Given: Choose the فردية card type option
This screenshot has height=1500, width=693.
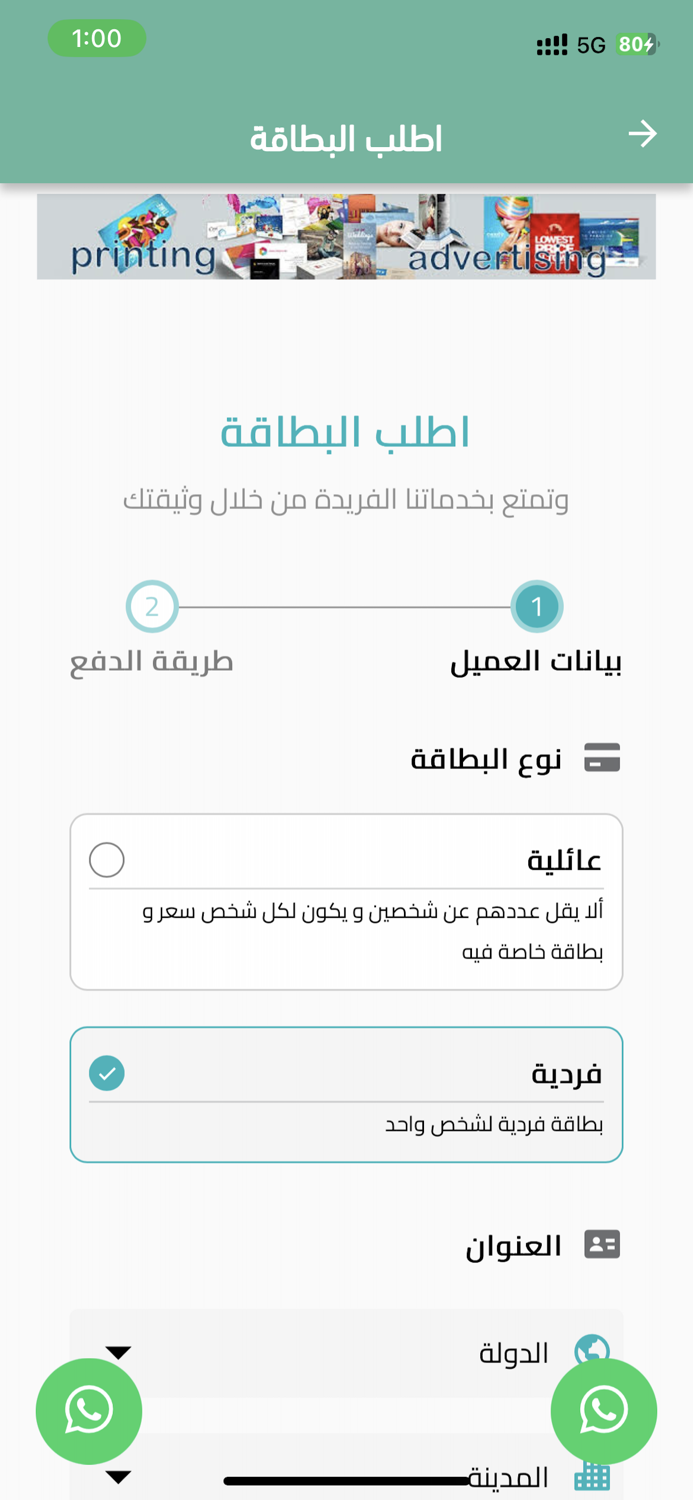Looking at the screenshot, I should click(x=346, y=1093).
